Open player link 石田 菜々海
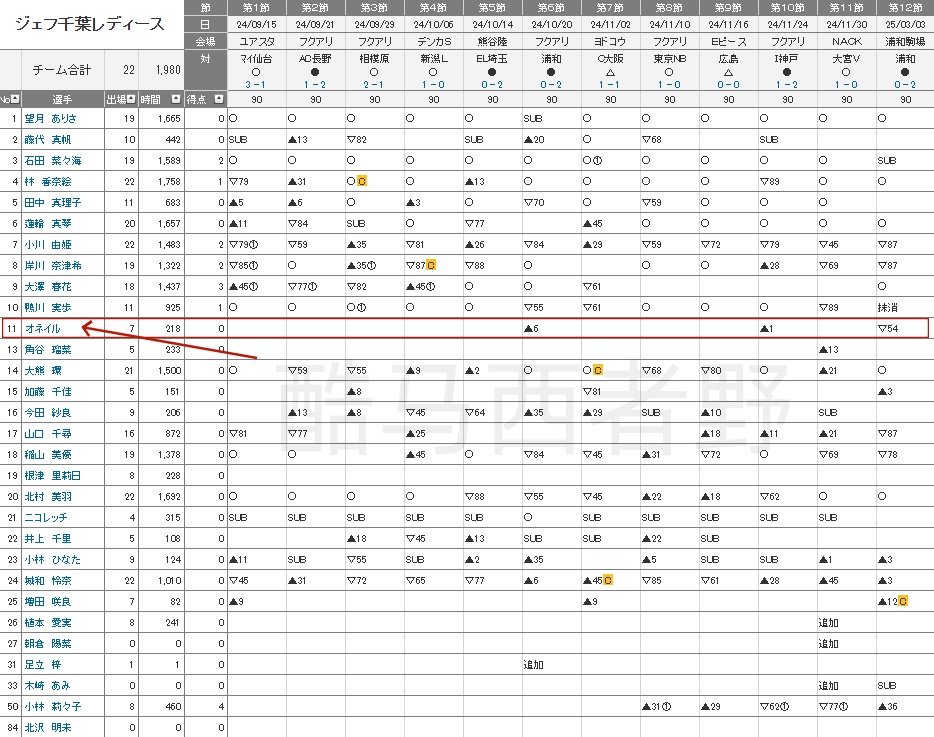 pyautogui.click(x=53, y=160)
